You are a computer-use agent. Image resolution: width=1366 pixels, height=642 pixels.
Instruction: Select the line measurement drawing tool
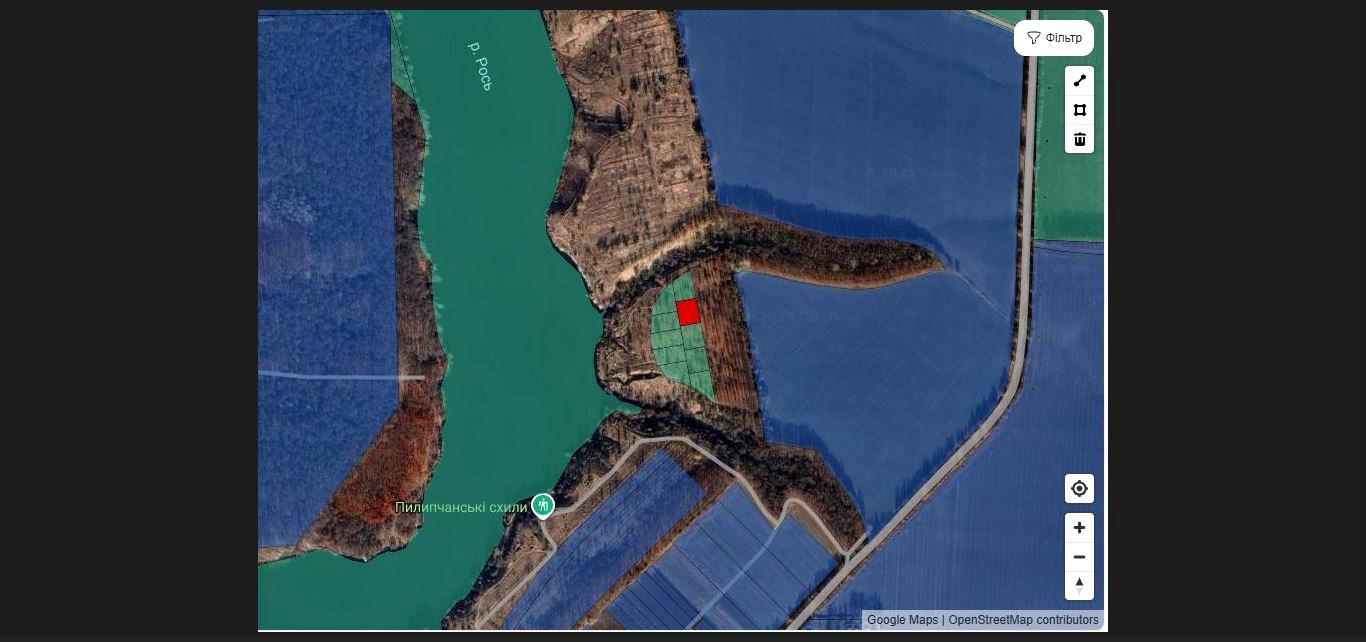[x=1079, y=81]
